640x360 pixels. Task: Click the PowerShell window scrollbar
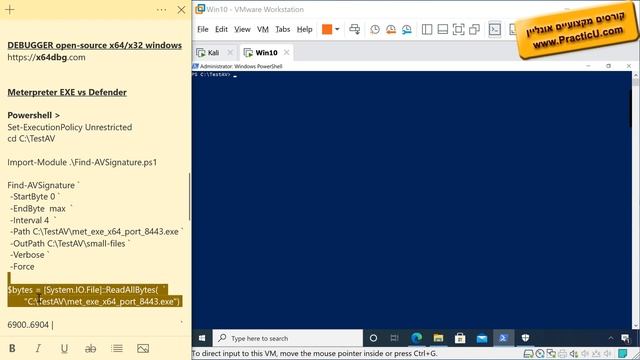click(x=636, y=200)
